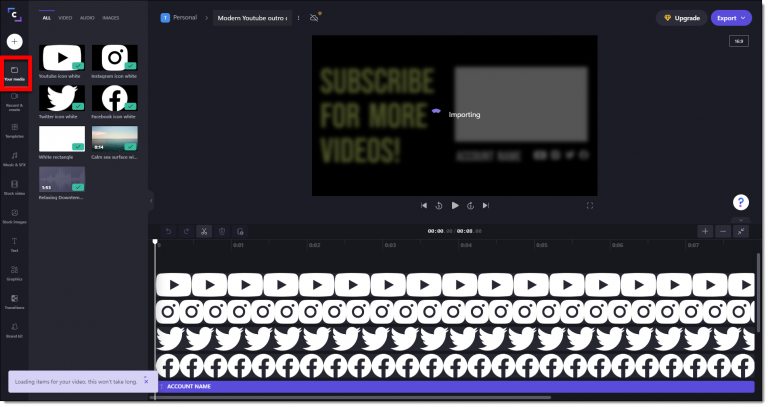Open the Transitions sidebar section

15,302
